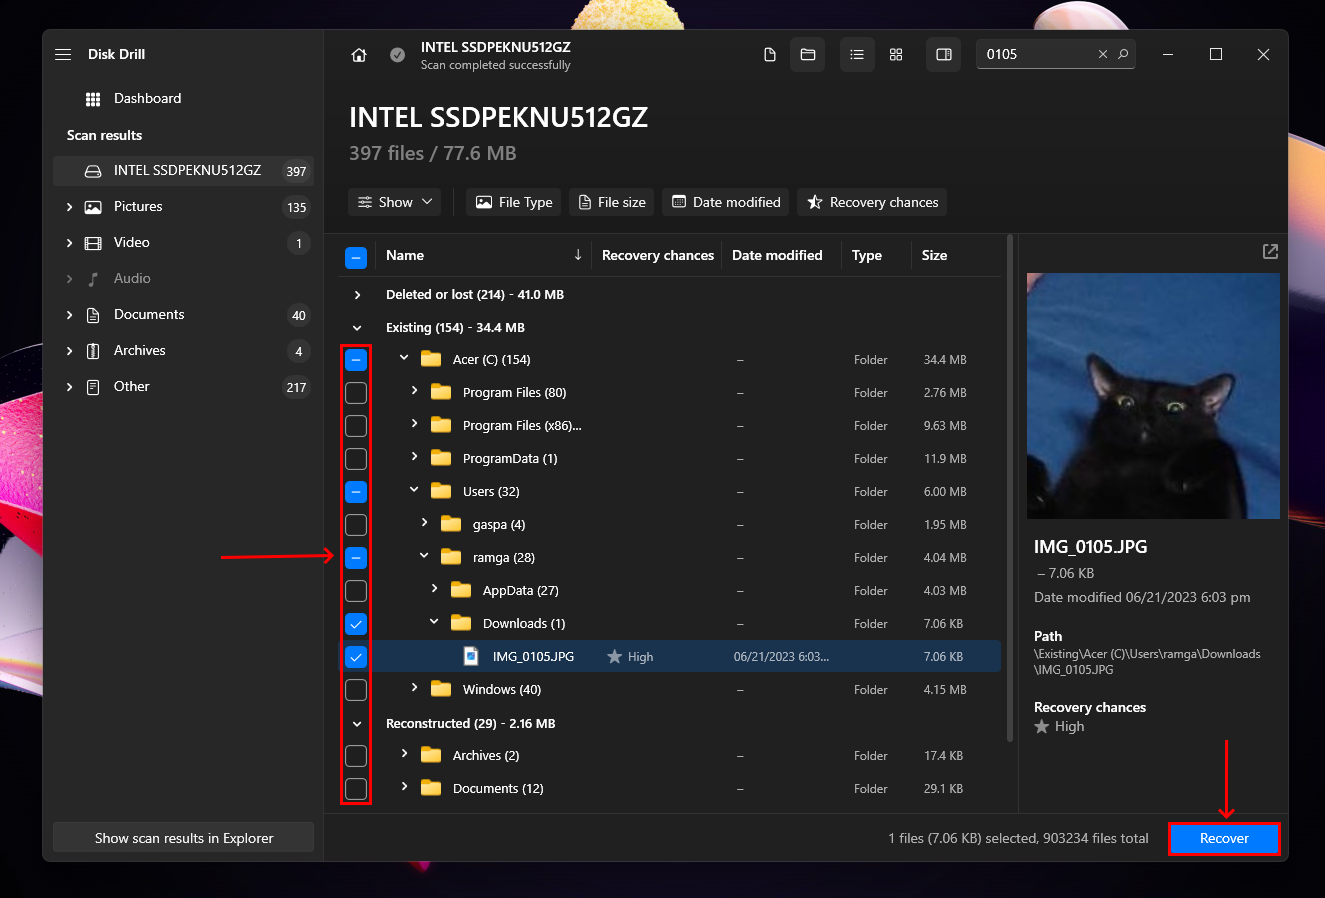Image resolution: width=1325 pixels, height=898 pixels.
Task: Open the hamburger menu beside Disk Drill
Action: point(63,54)
